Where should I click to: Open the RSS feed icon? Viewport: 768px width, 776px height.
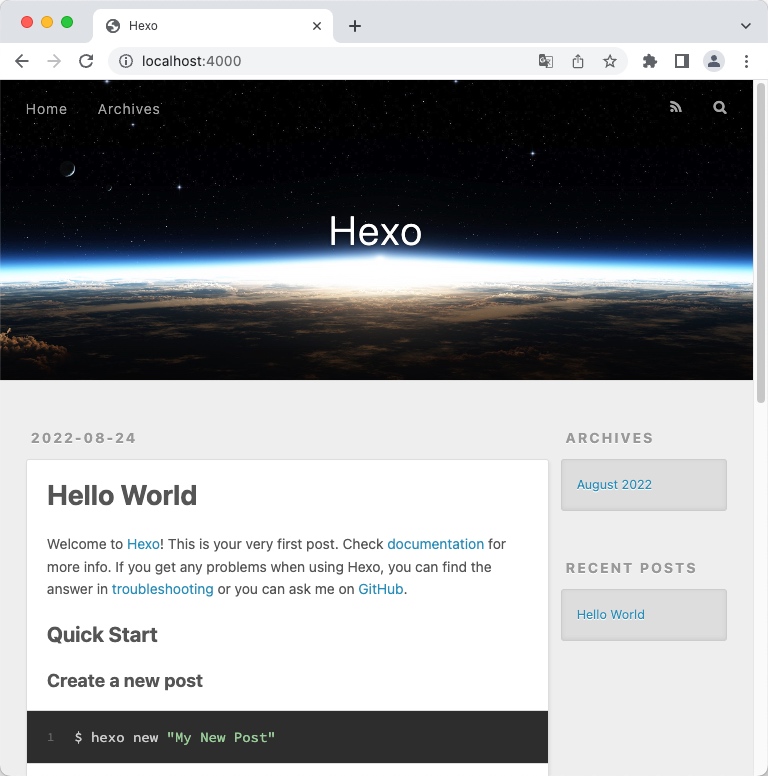676,108
